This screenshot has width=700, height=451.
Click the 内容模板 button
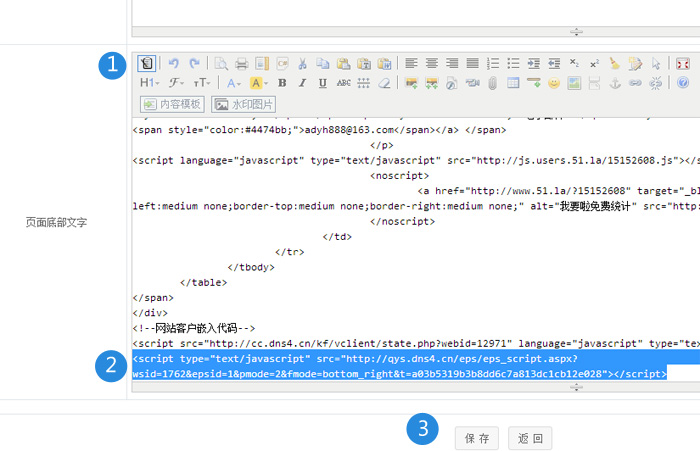pos(172,104)
